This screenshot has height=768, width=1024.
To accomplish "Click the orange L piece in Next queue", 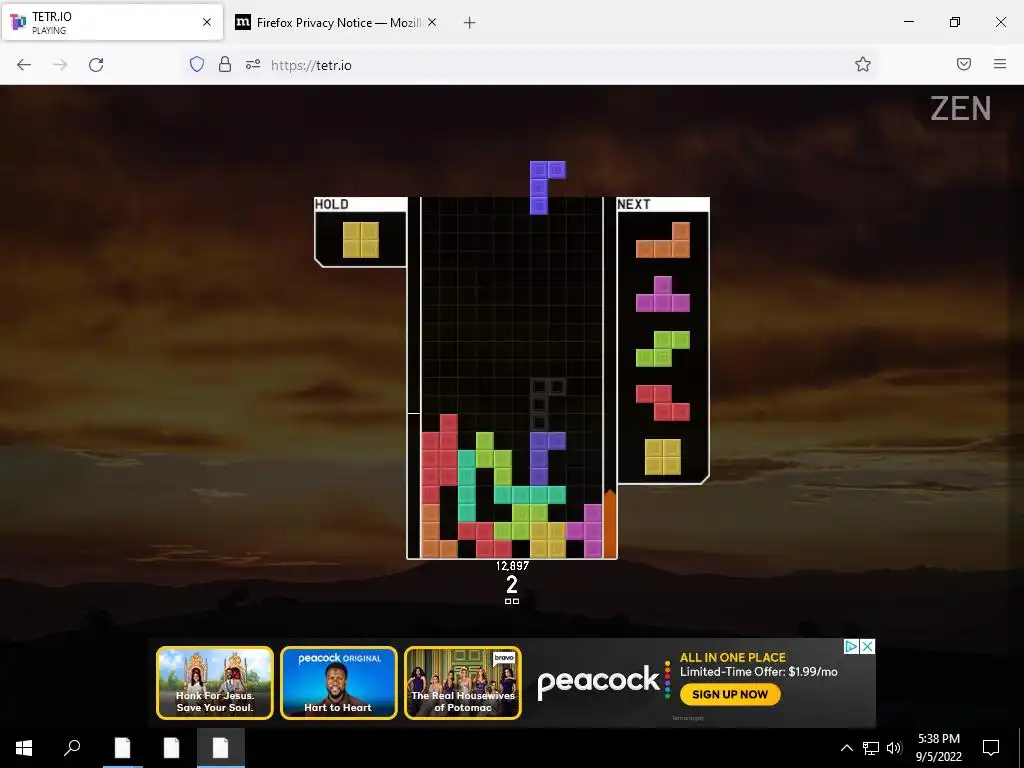I will (x=663, y=240).
